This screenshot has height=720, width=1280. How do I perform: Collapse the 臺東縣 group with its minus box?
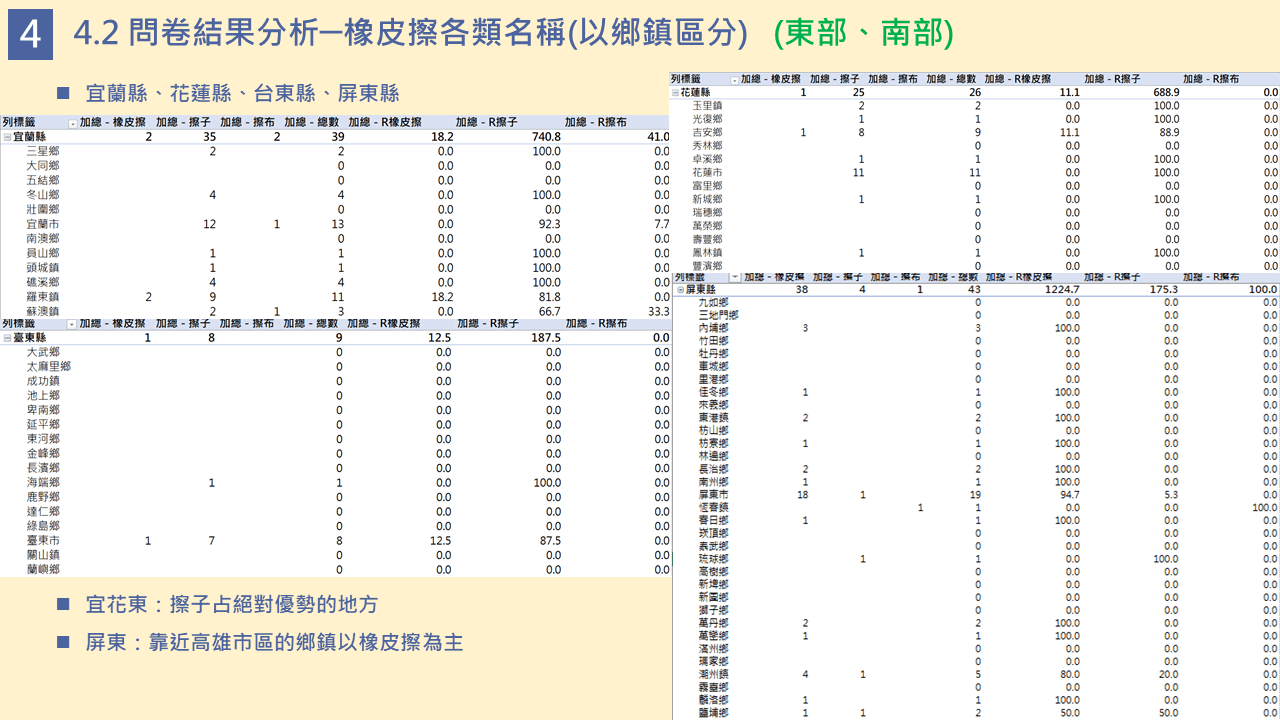coord(6,338)
